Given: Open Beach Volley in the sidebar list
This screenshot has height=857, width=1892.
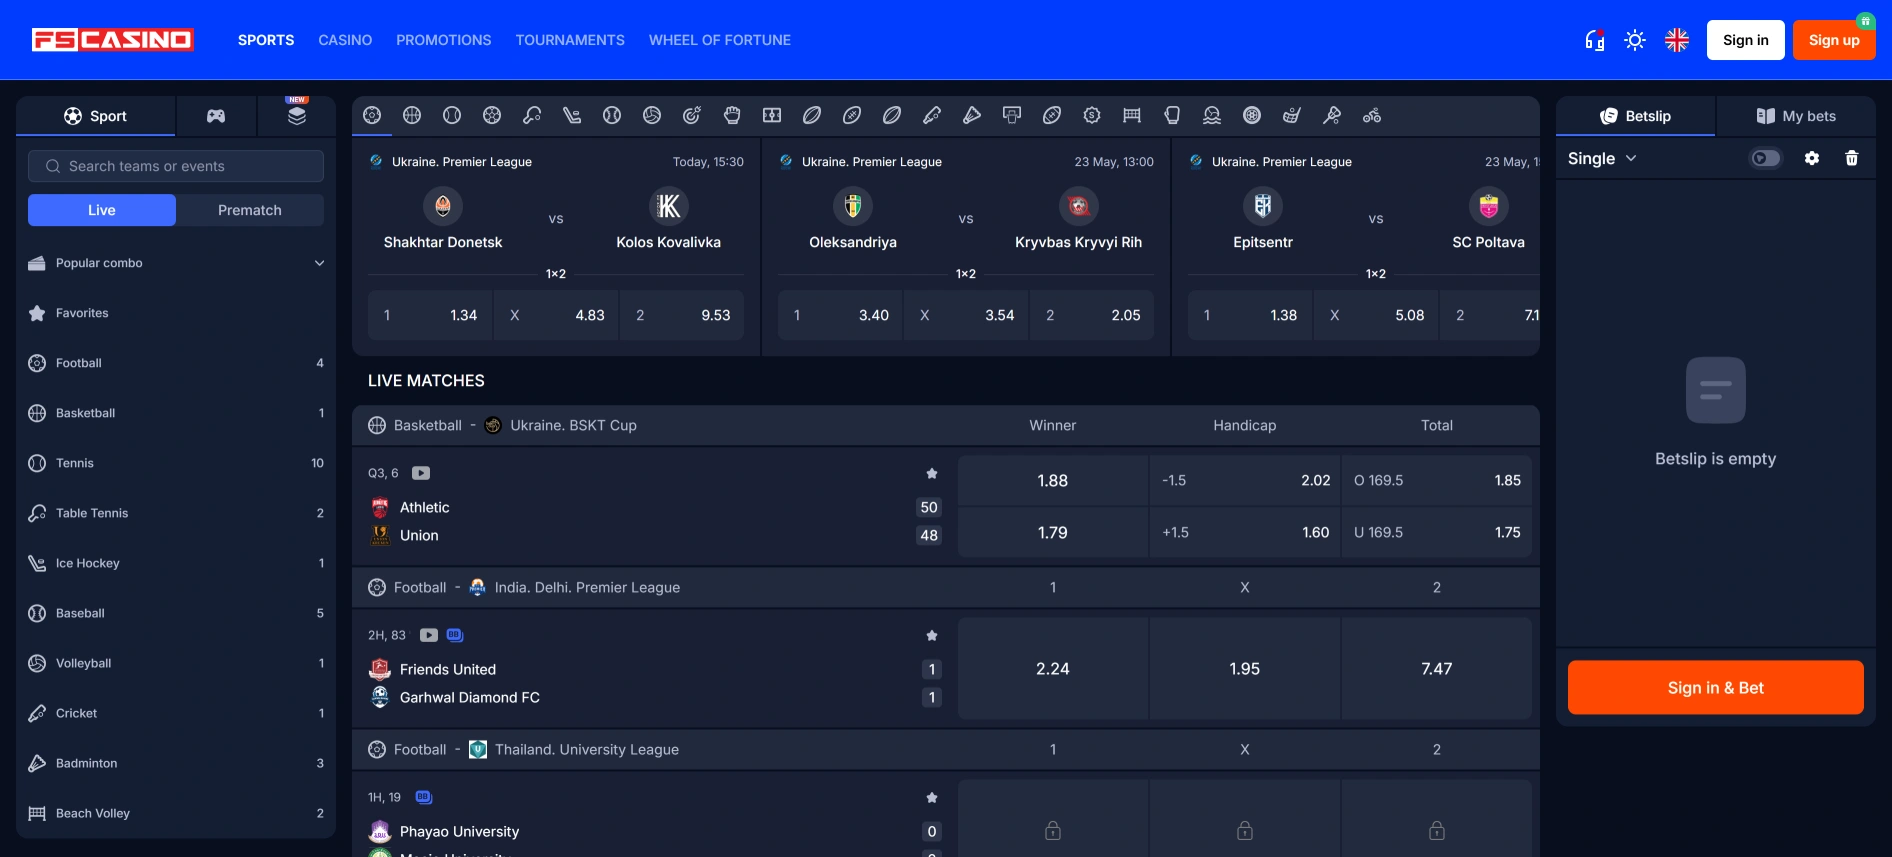Looking at the screenshot, I should click(x=176, y=813).
